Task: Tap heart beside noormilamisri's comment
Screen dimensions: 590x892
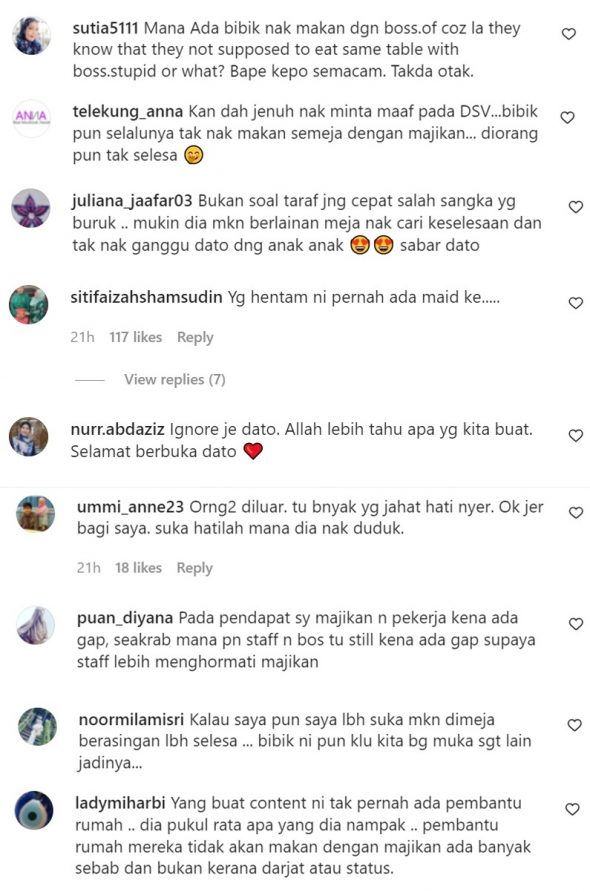Action: pyautogui.click(x=575, y=725)
